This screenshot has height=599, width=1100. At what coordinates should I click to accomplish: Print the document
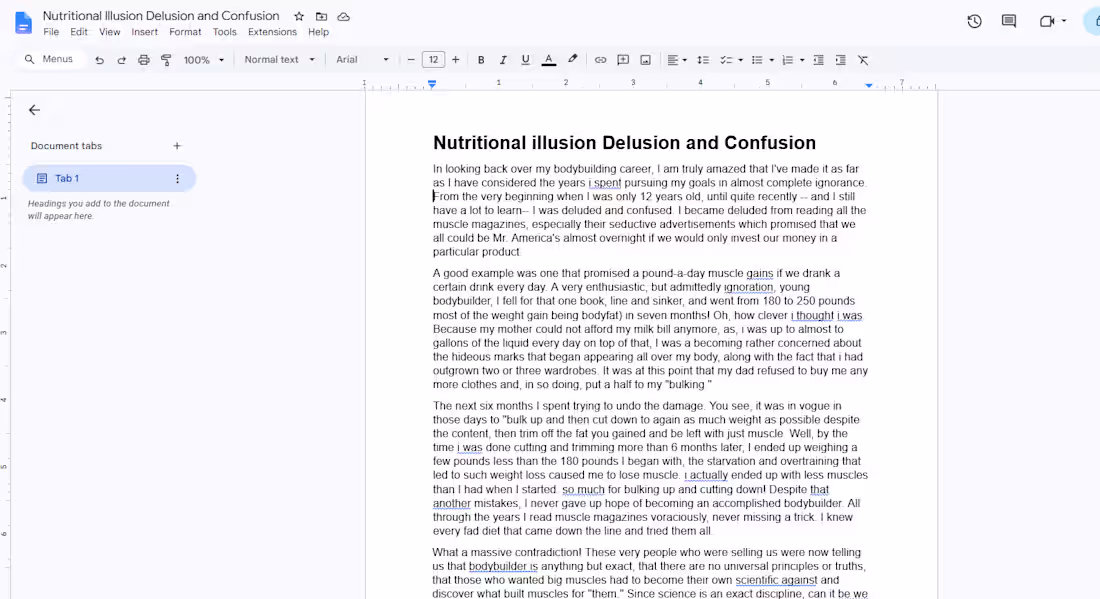coord(144,60)
